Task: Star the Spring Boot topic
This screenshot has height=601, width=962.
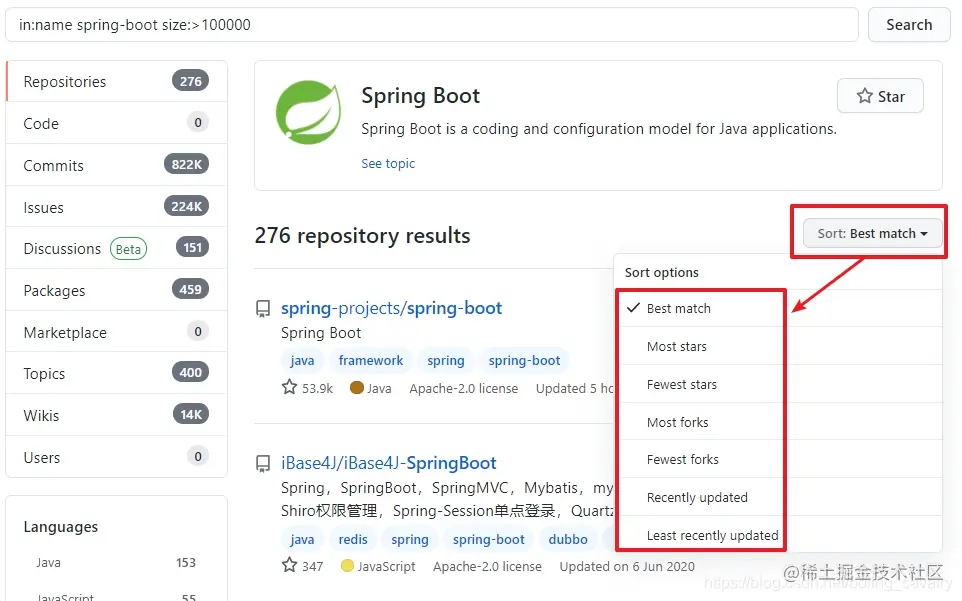Action: coord(880,96)
